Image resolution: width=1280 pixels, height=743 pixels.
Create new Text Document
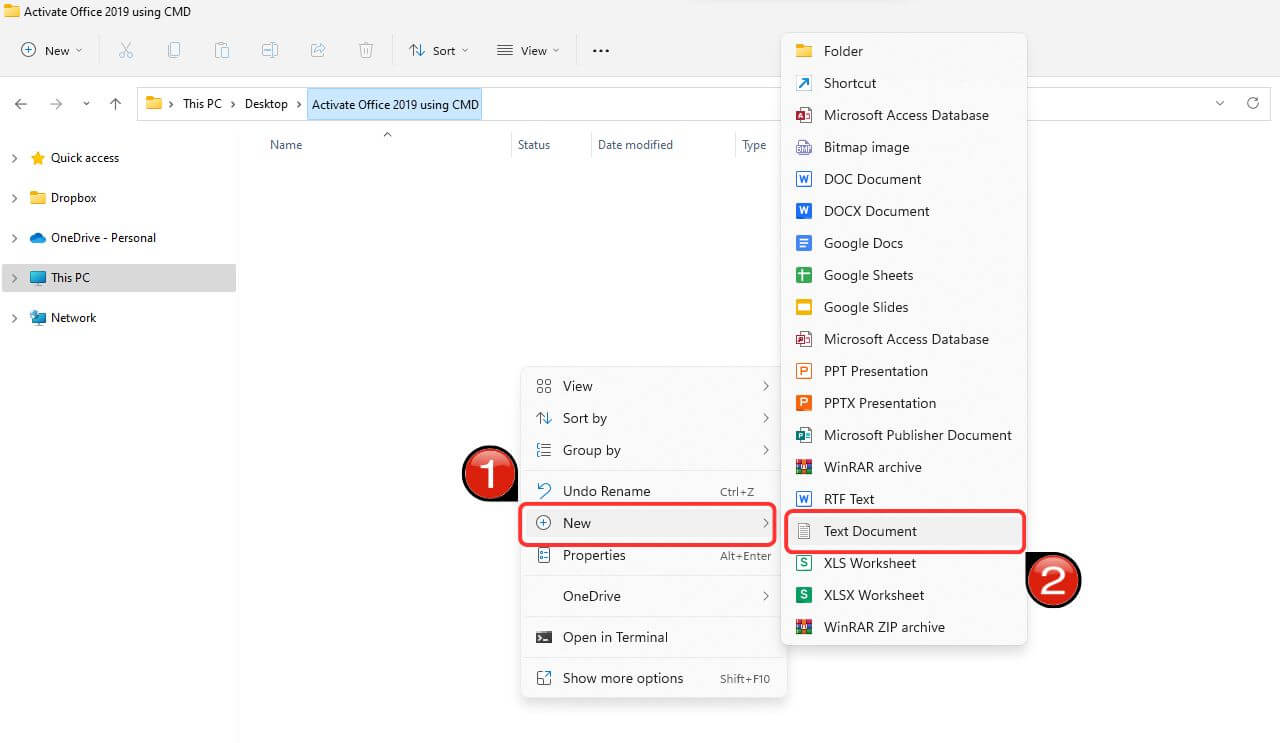pyautogui.click(x=904, y=531)
